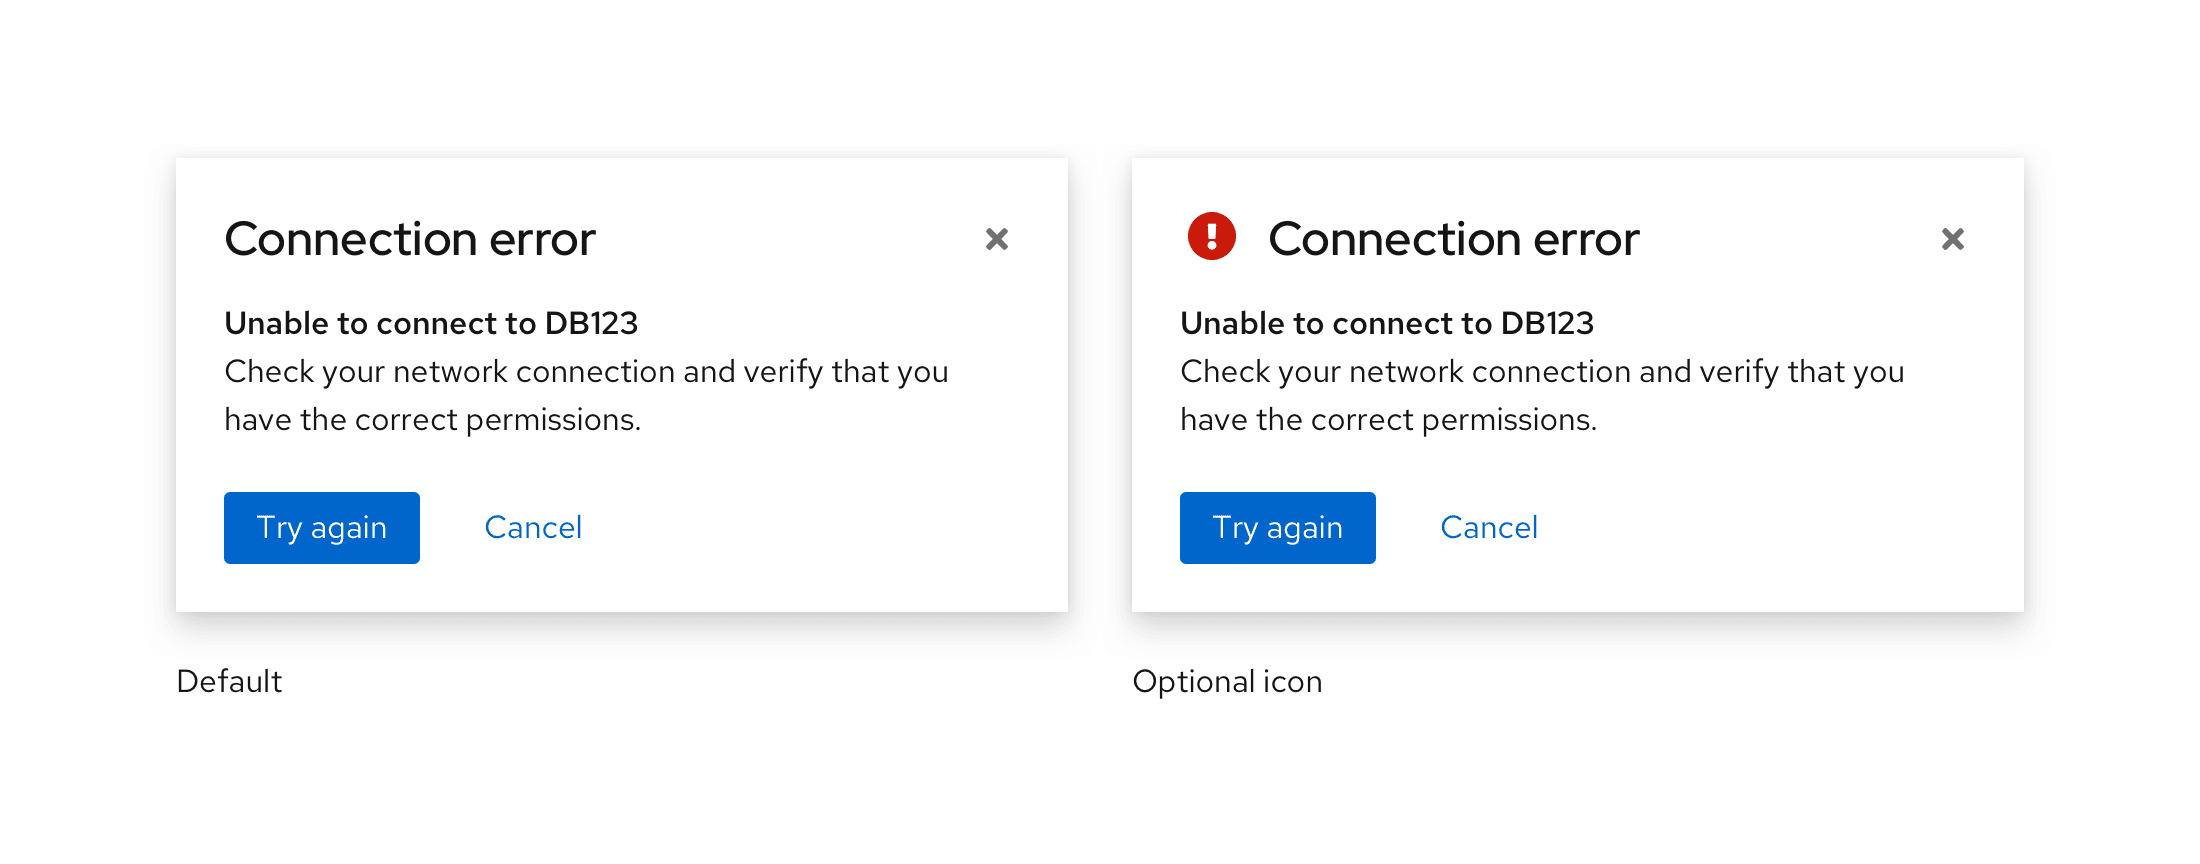Click the word DB123 in the Optional icon dialog
This screenshot has width=2200, height=864.
pyautogui.click(x=1547, y=324)
